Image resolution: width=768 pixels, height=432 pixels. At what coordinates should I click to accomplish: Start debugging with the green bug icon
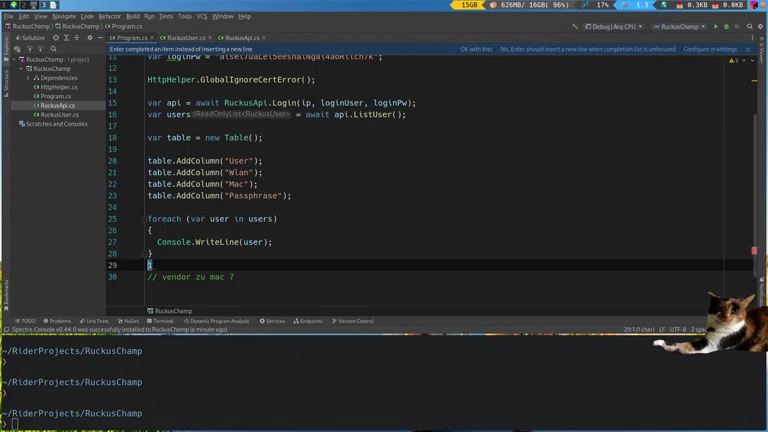[726, 26]
